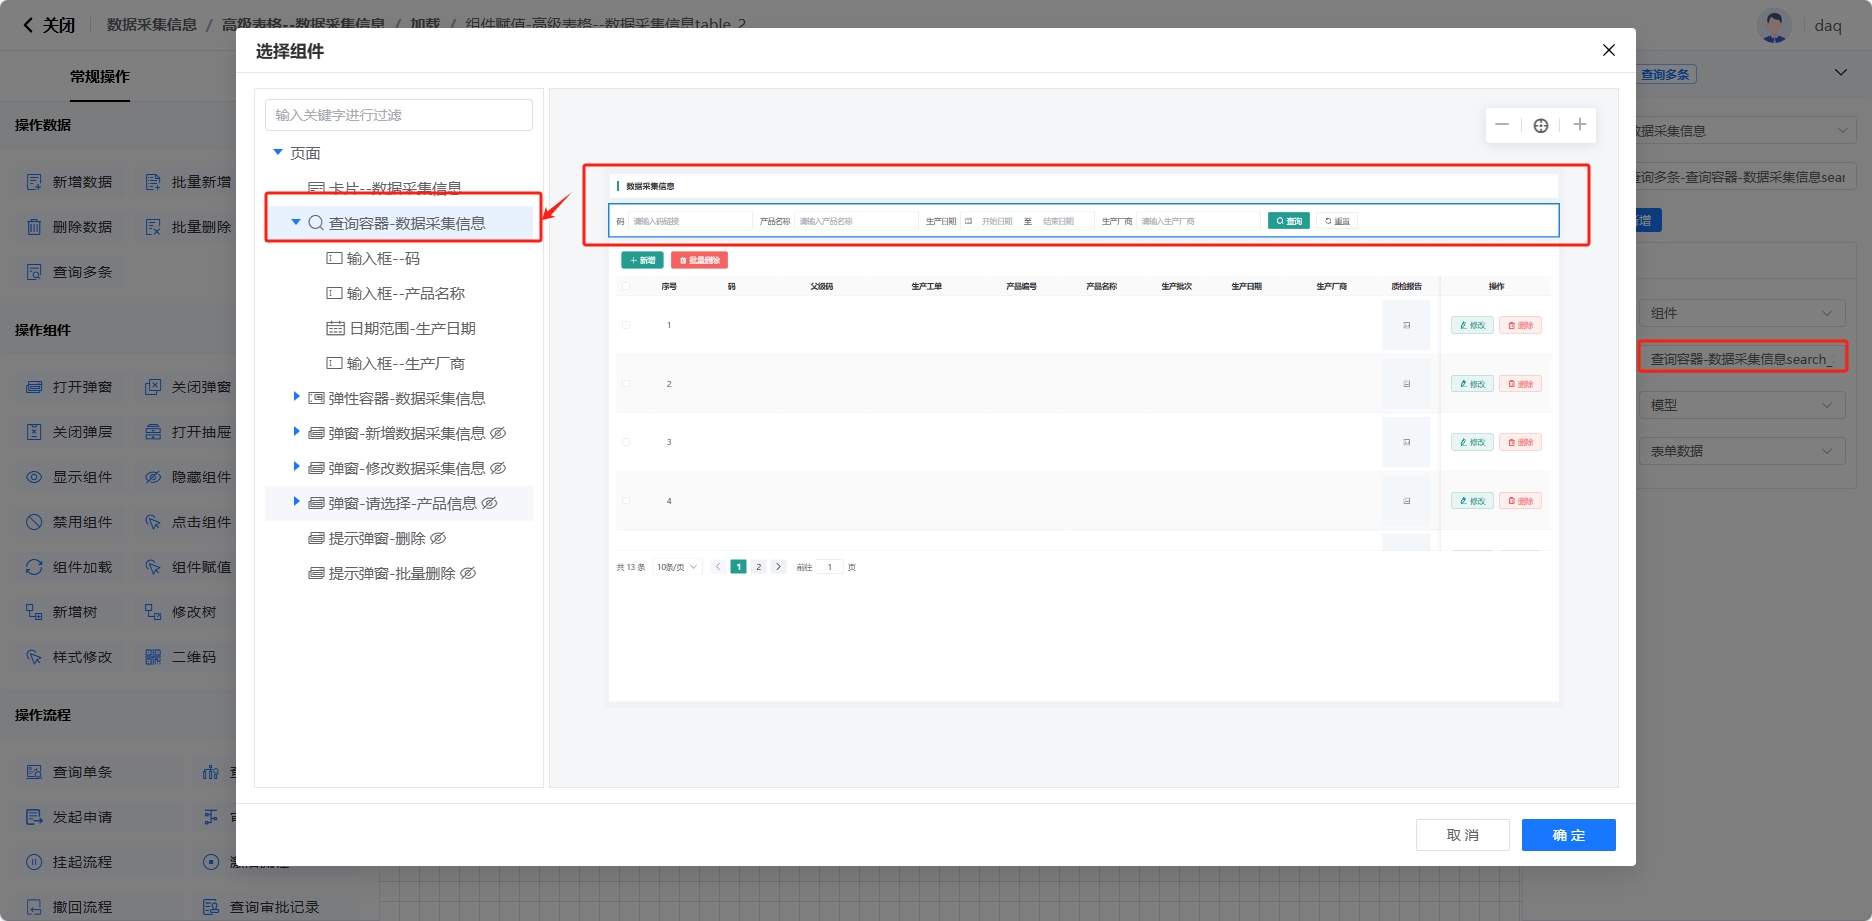1872x921 pixels.
Task: Click the 新增数据 operation icon
Action: pyautogui.click(x=34, y=182)
